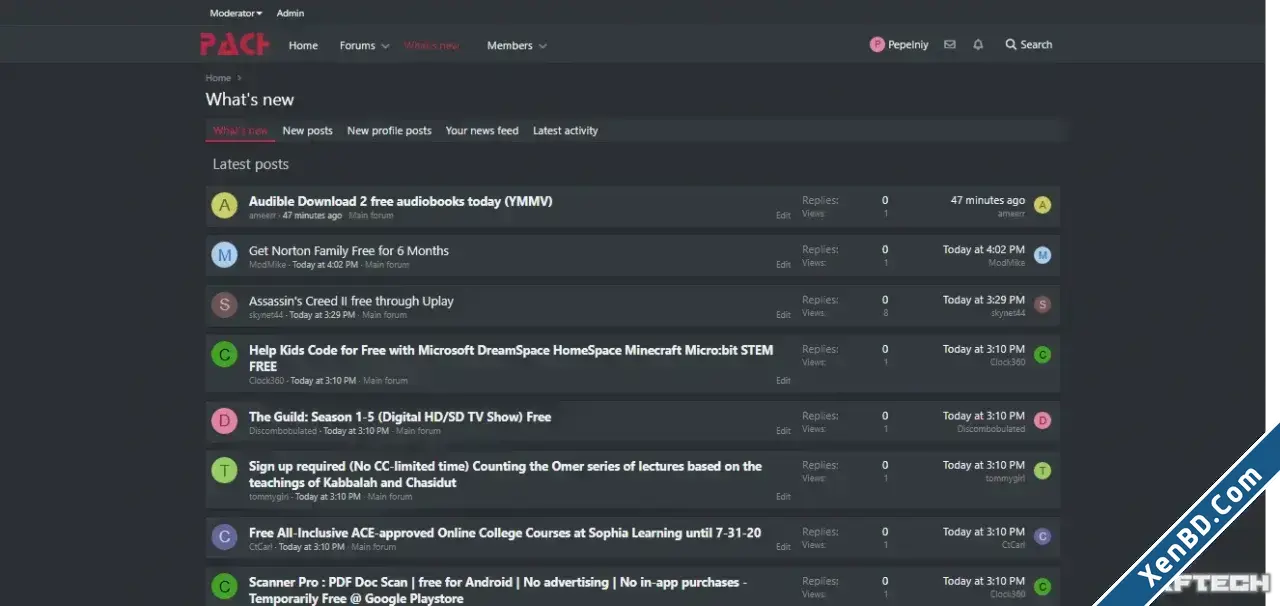Click the PACH forum logo
The image size is (1280, 606).
point(235,45)
